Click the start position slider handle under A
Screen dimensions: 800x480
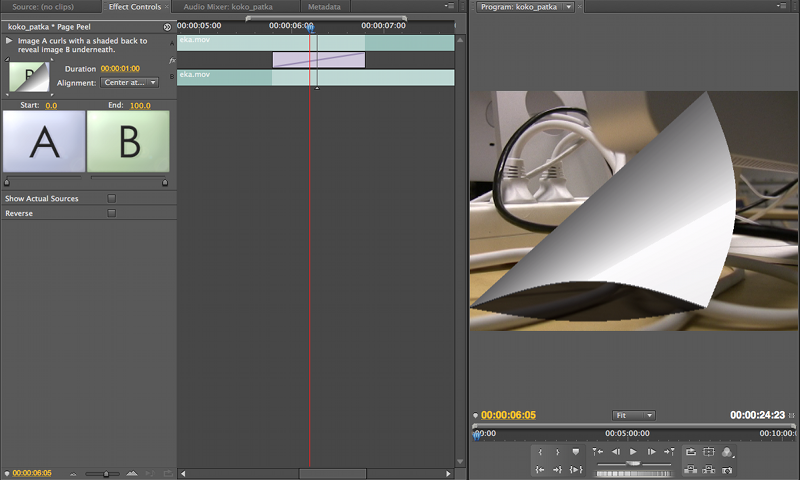(7, 182)
